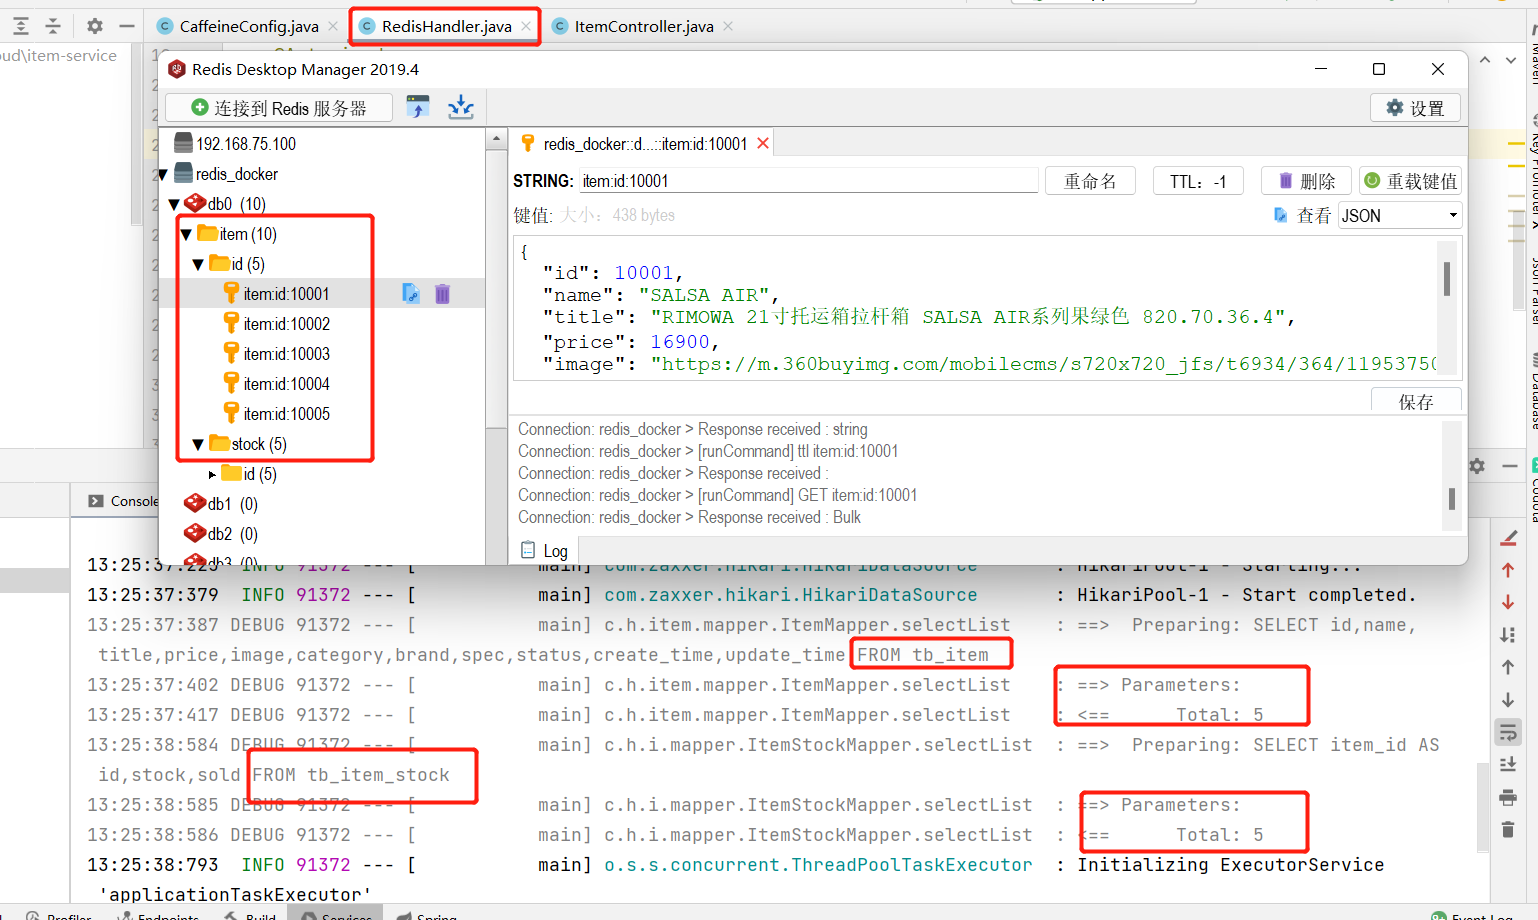Collapse the db0 (10) database node
Screen dimensions: 1538x920
(174, 204)
